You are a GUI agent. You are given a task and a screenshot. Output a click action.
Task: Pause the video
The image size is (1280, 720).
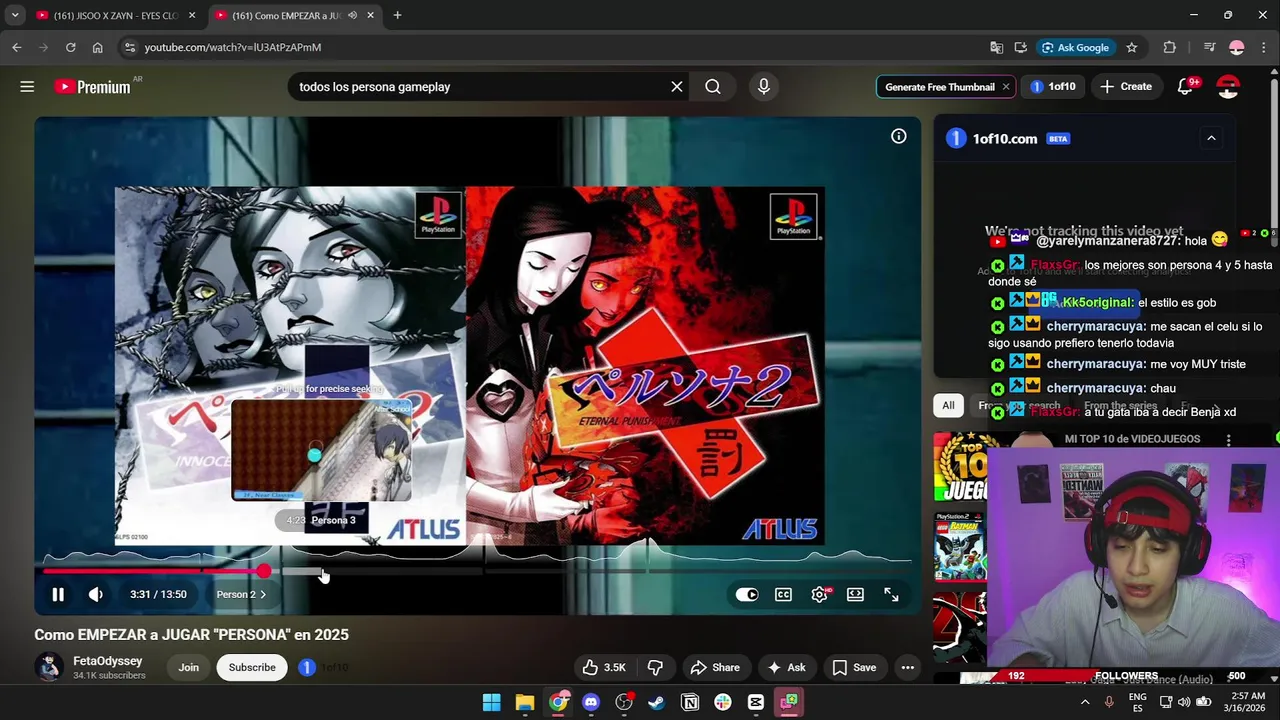click(x=58, y=594)
